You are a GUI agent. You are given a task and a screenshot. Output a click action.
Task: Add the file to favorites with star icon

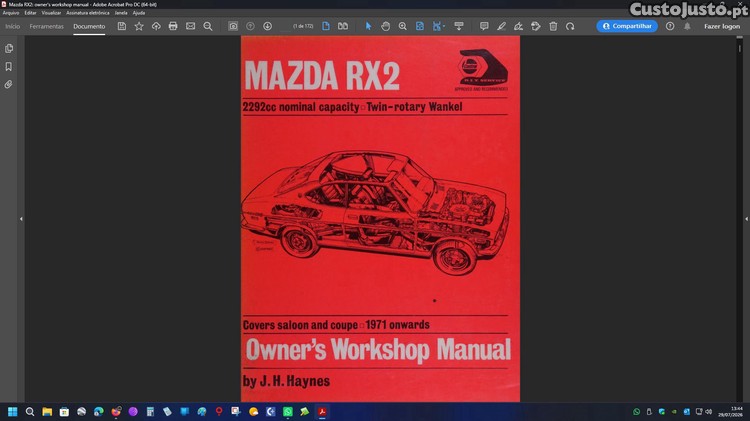click(x=139, y=26)
